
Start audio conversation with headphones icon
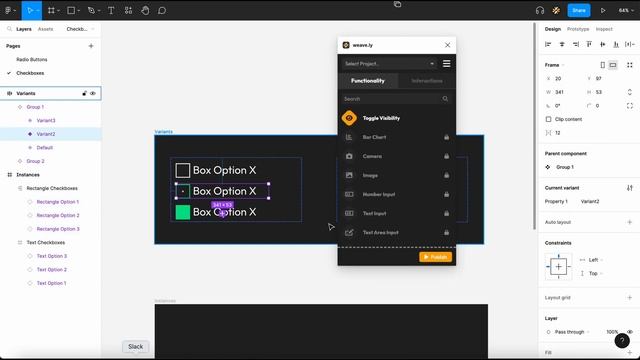540,11
